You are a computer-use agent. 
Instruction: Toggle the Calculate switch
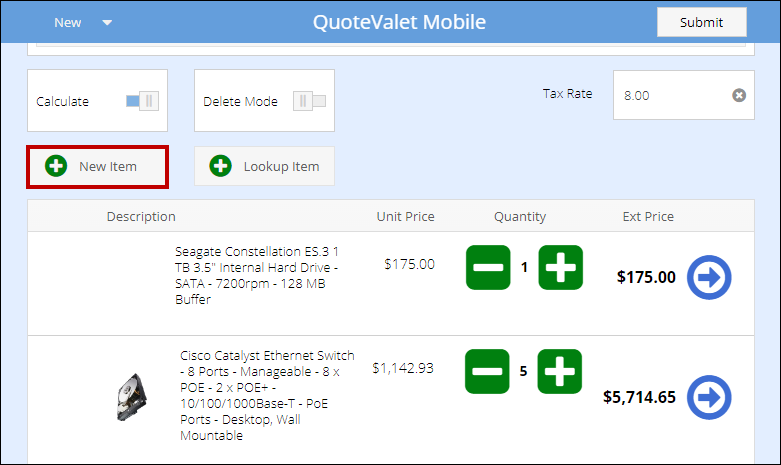click(142, 101)
